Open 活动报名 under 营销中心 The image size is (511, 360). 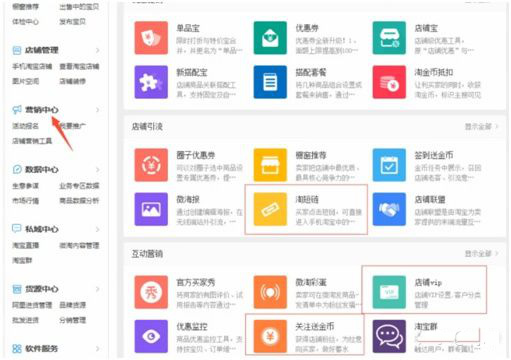coord(25,126)
